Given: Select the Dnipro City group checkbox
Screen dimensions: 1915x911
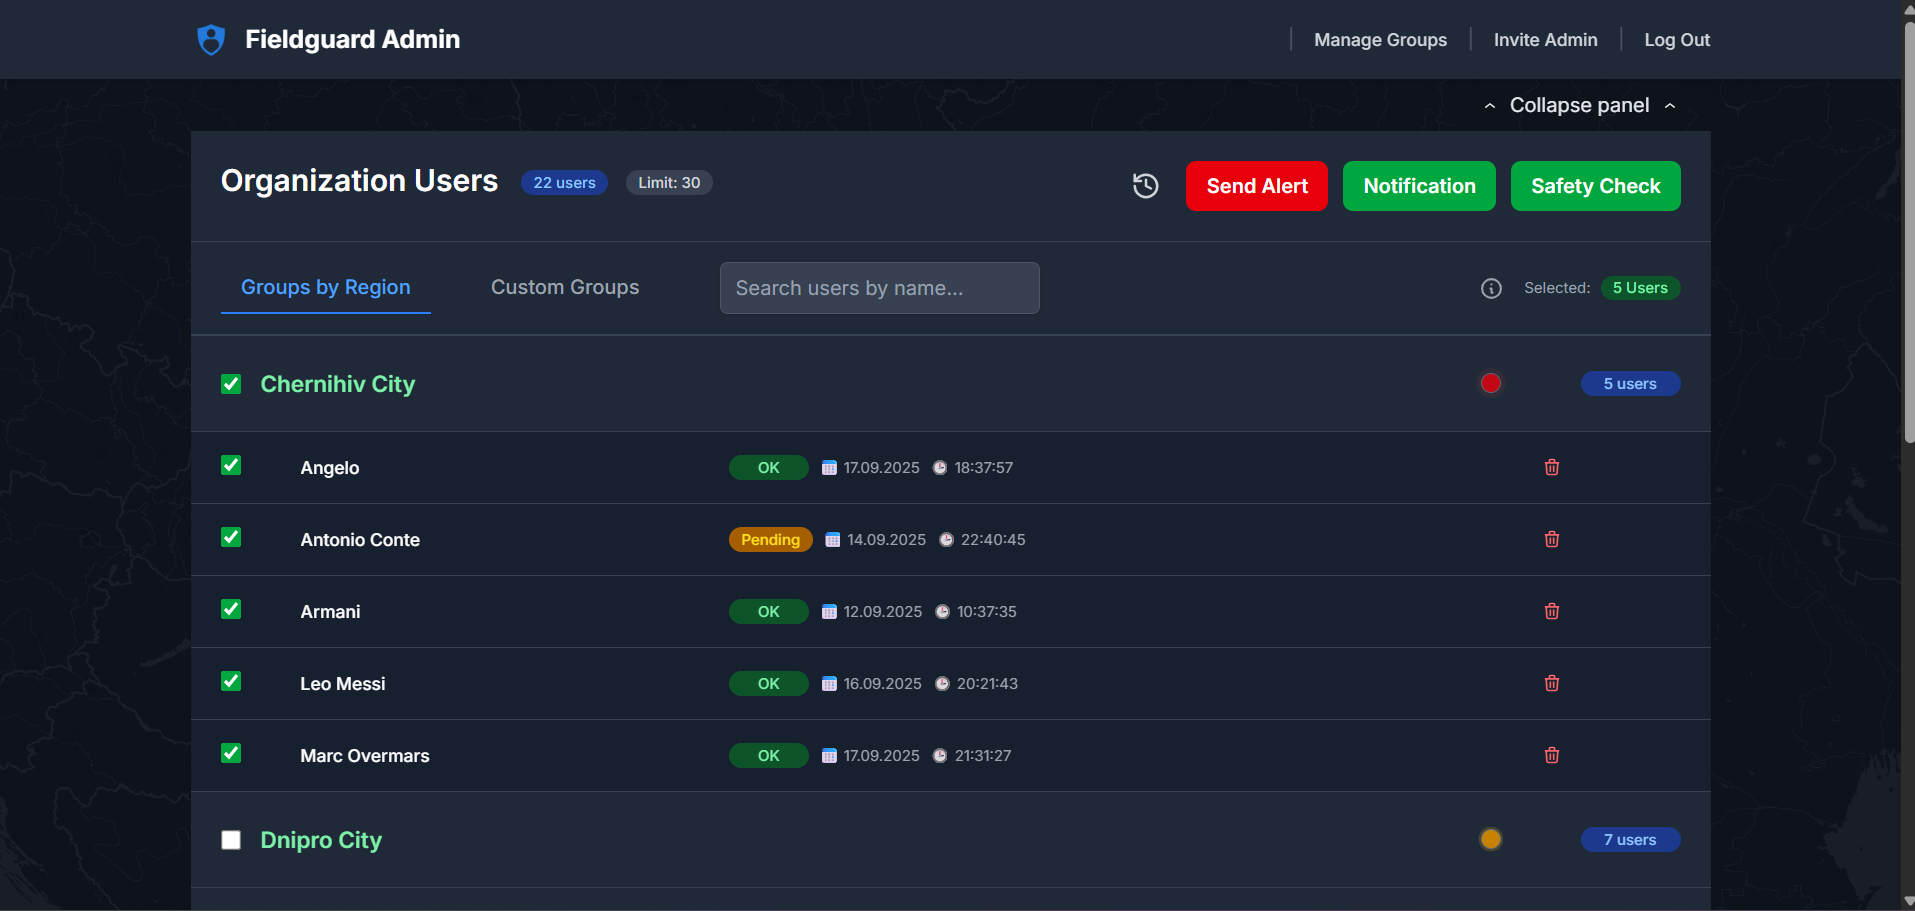Looking at the screenshot, I should [231, 840].
